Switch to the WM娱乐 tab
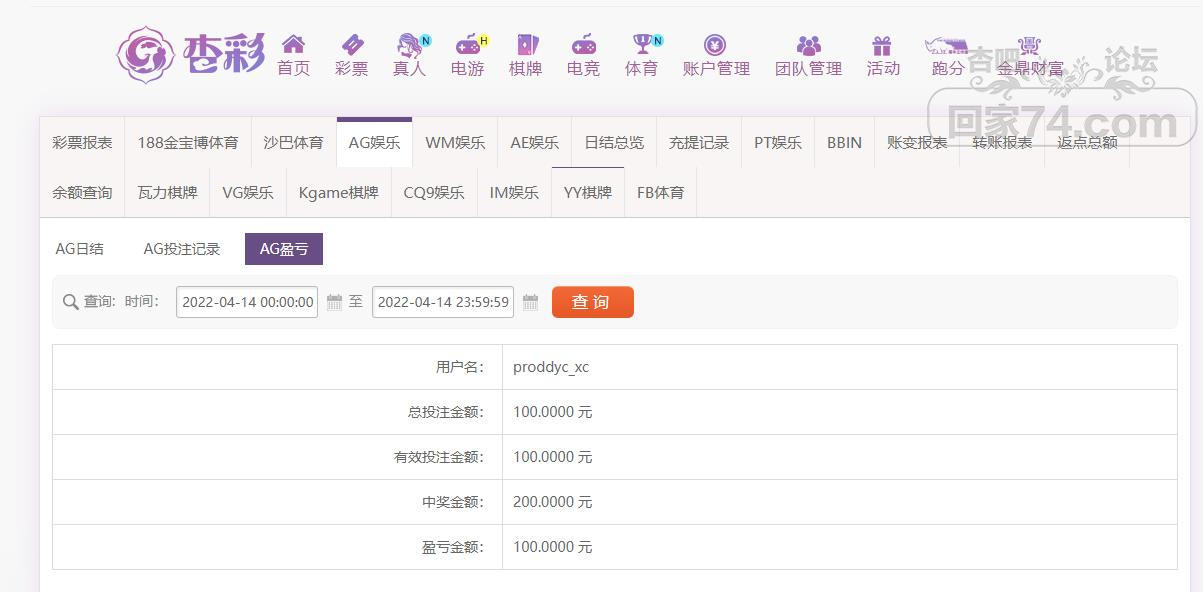Screen dimensions: 1203x592 click(x=455, y=142)
